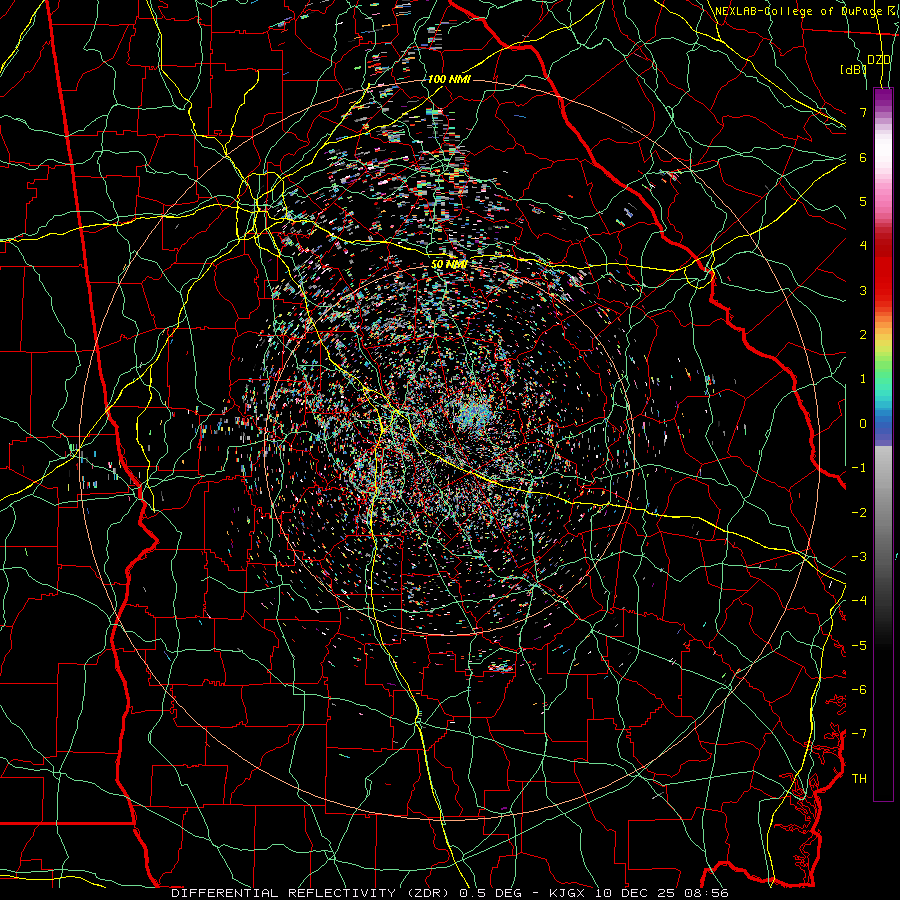The image size is (900, 900).
Task: Click the "7" value on the color scale
Action: click(x=863, y=112)
